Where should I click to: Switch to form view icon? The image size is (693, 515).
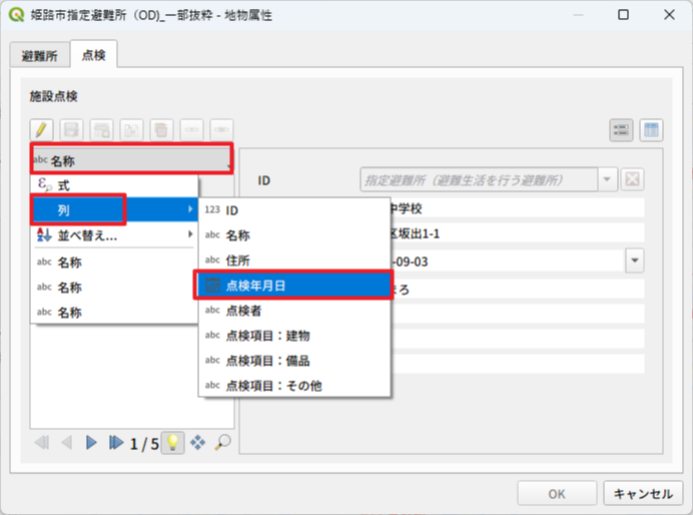click(621, 131)
